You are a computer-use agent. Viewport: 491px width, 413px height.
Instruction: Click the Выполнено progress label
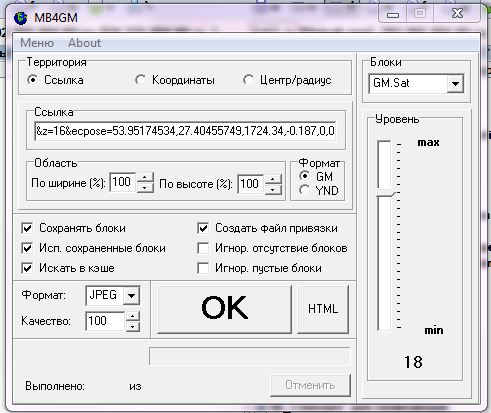(x=55, y=386)
